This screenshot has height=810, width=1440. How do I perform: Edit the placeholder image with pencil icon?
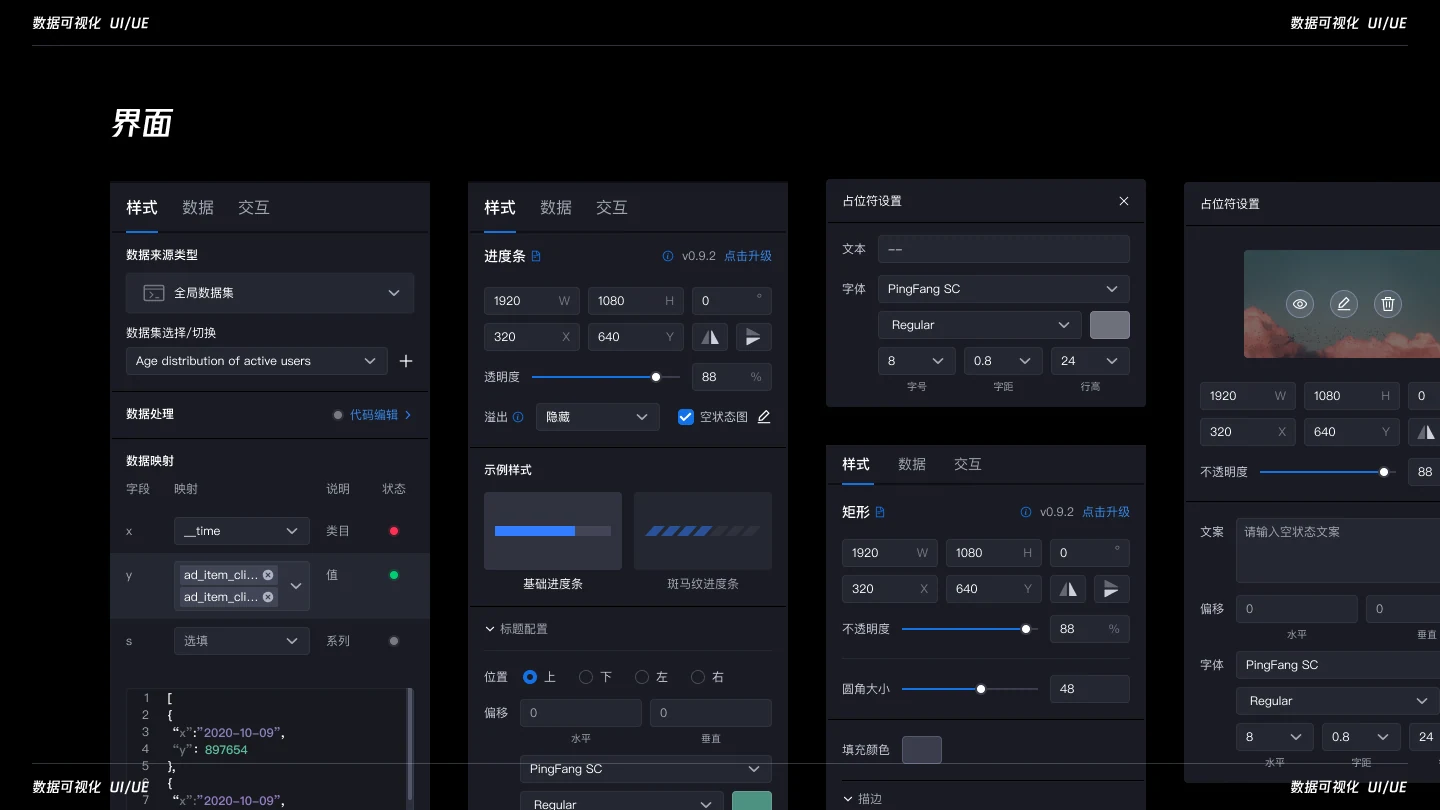point(1344,304)
